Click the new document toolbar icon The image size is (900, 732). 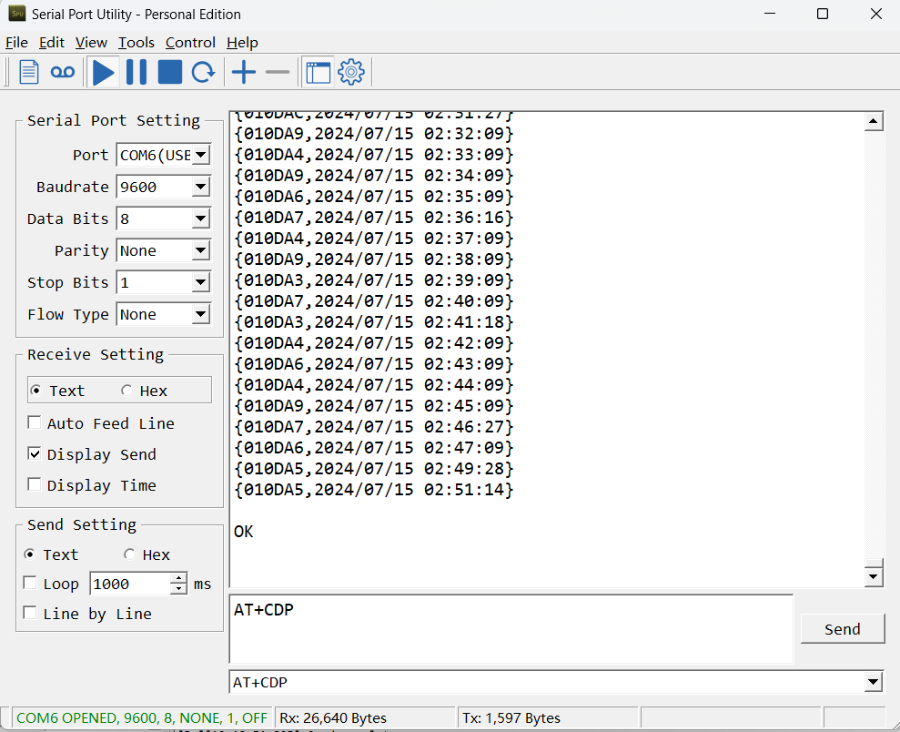pyautogui.click(x=29, y=72)
